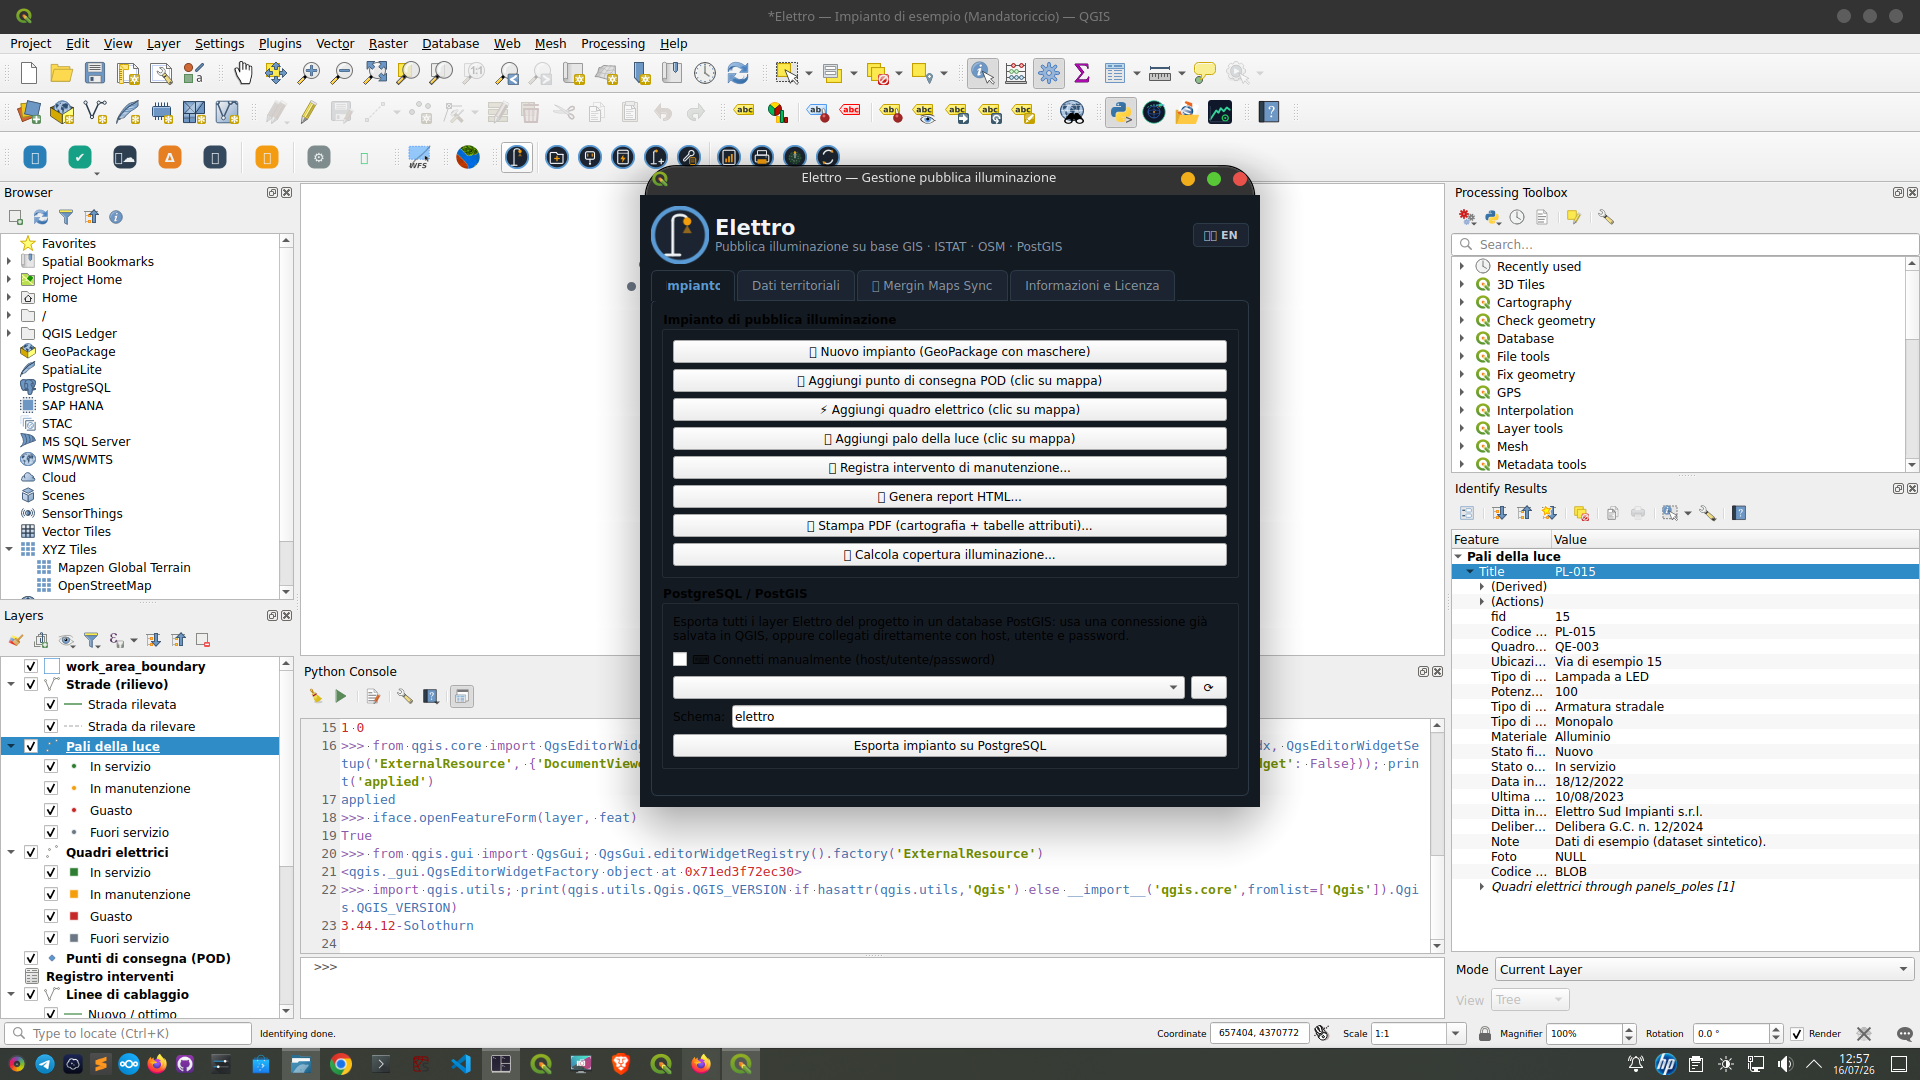The height and width of the screenshot is (1080, 1920).
Task: Expand Cartography in Processing Toolbox
Action: (x=1462, y=302)
